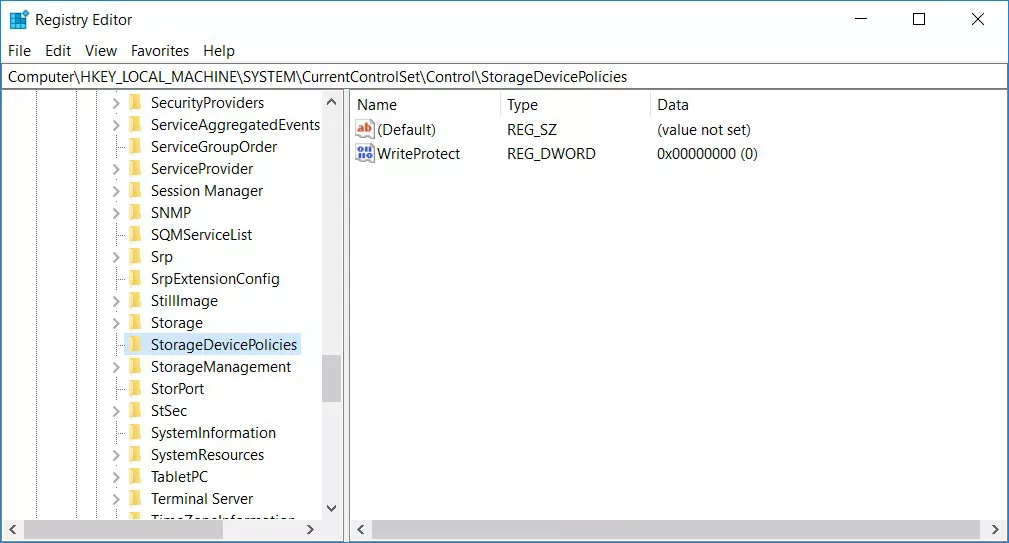Open the Edit menu

click(58, 51)
